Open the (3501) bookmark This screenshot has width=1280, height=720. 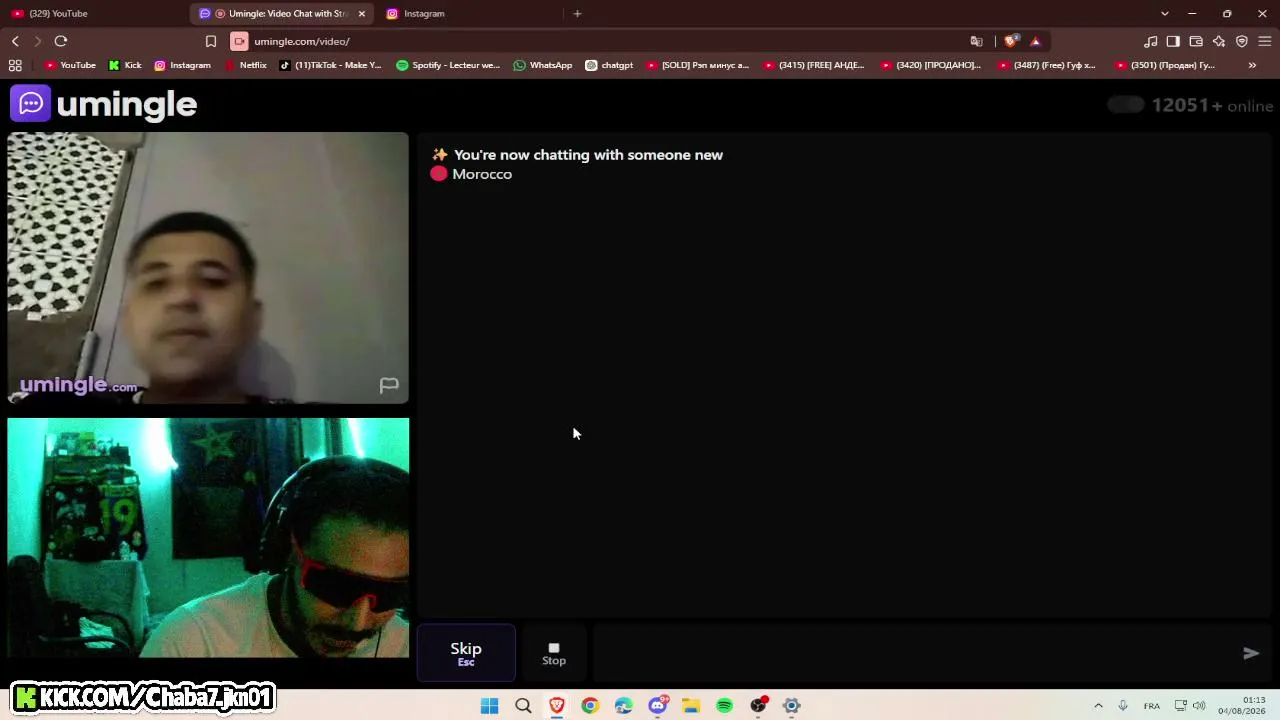1165,65
